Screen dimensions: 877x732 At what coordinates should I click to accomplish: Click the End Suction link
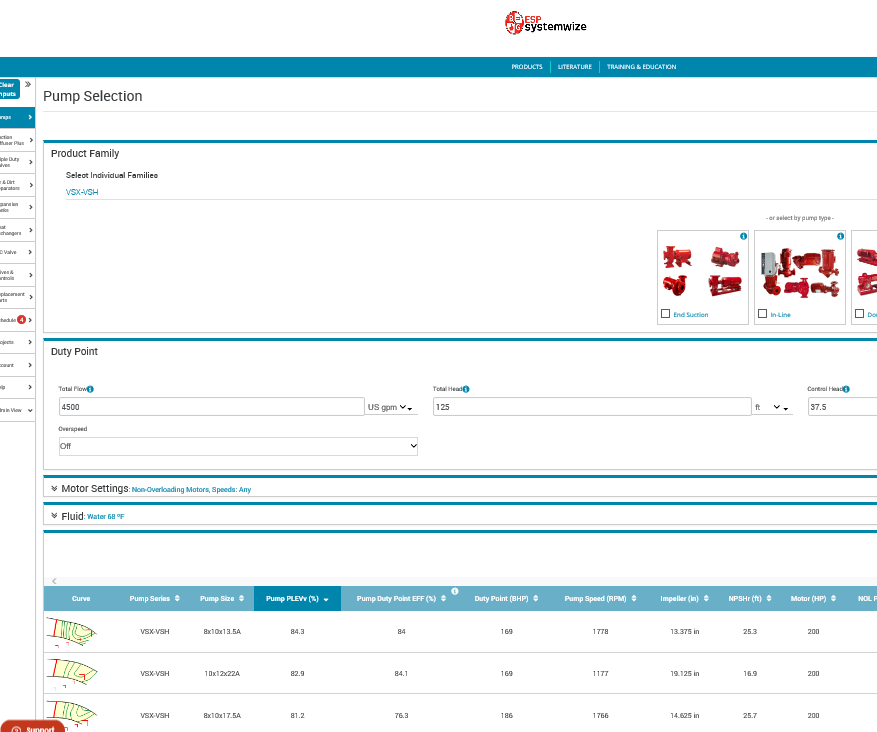pyautogui.click(x=691, y=315)
